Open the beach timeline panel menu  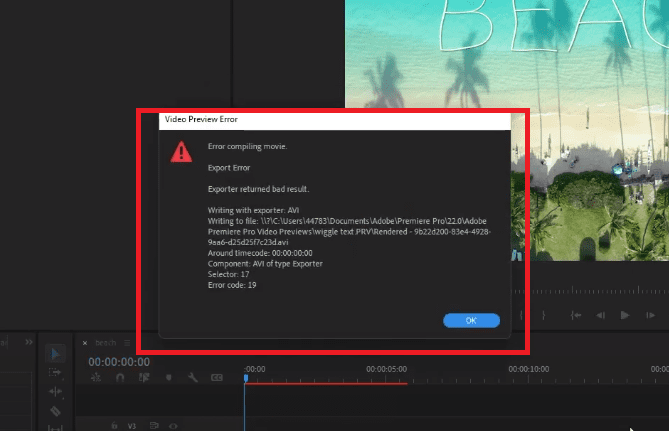pos(127,343)
